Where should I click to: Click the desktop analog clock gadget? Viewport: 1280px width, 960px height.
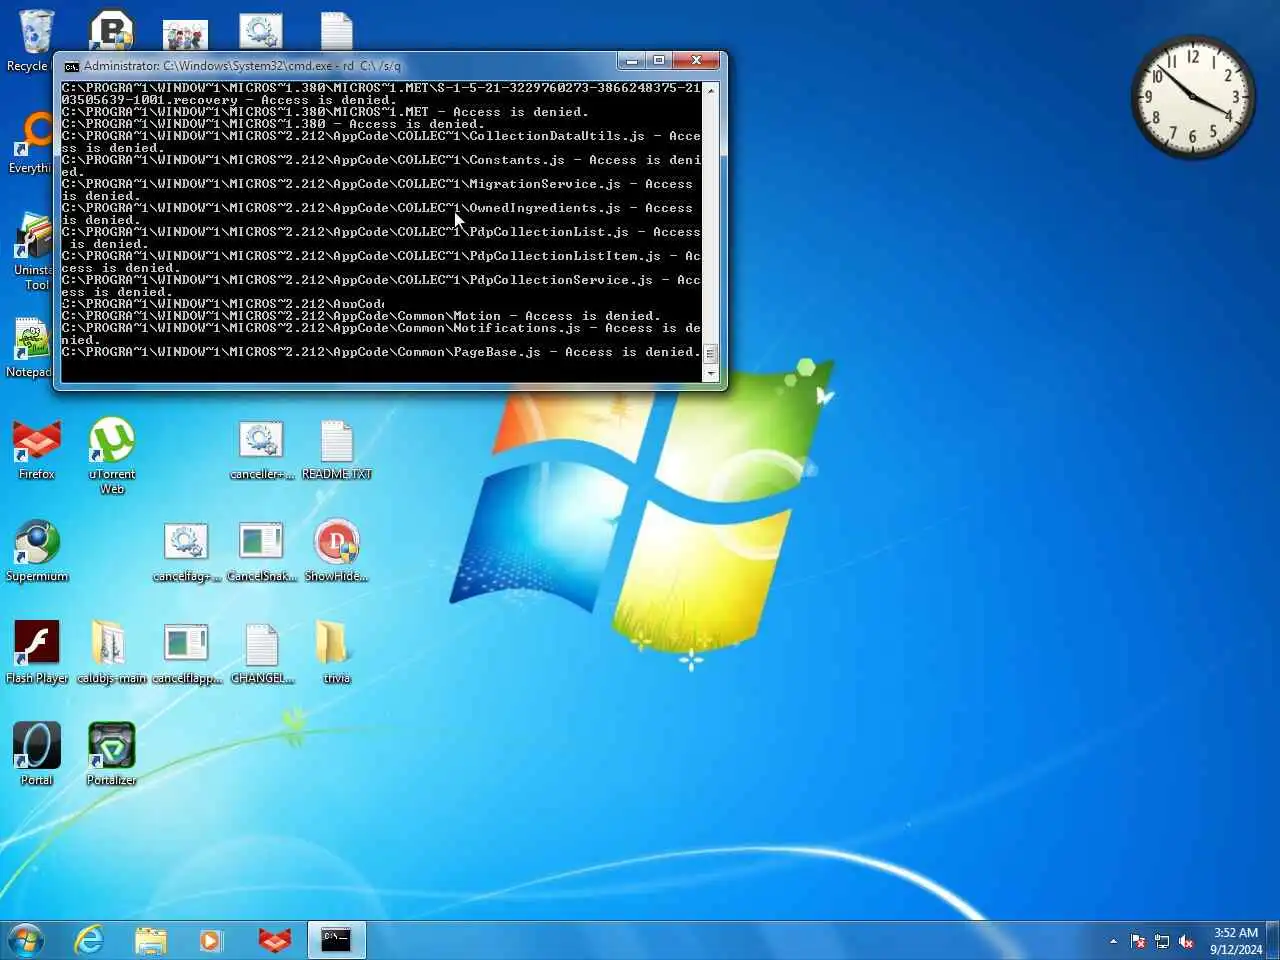pyautogui.click(x=1192, y=97)
